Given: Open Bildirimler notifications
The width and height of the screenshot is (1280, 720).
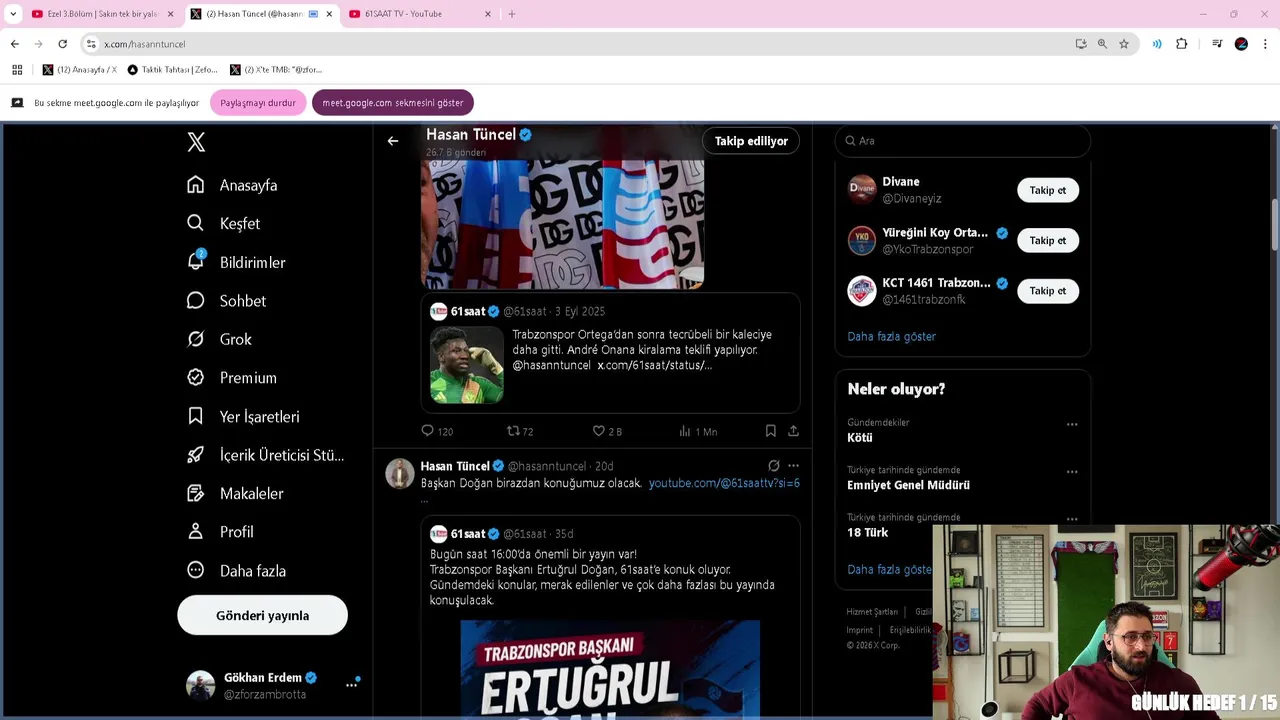Looking at the screenshot, I should tap(237, 262).
